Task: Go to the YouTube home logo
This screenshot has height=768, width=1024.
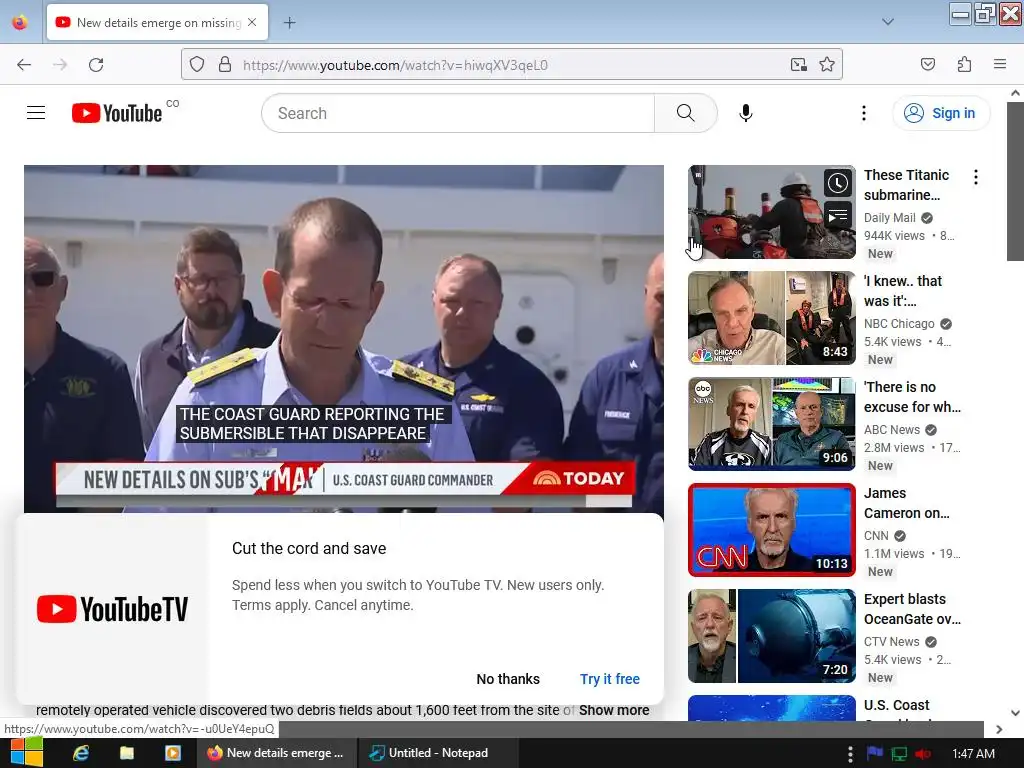Action: (117, 113)
